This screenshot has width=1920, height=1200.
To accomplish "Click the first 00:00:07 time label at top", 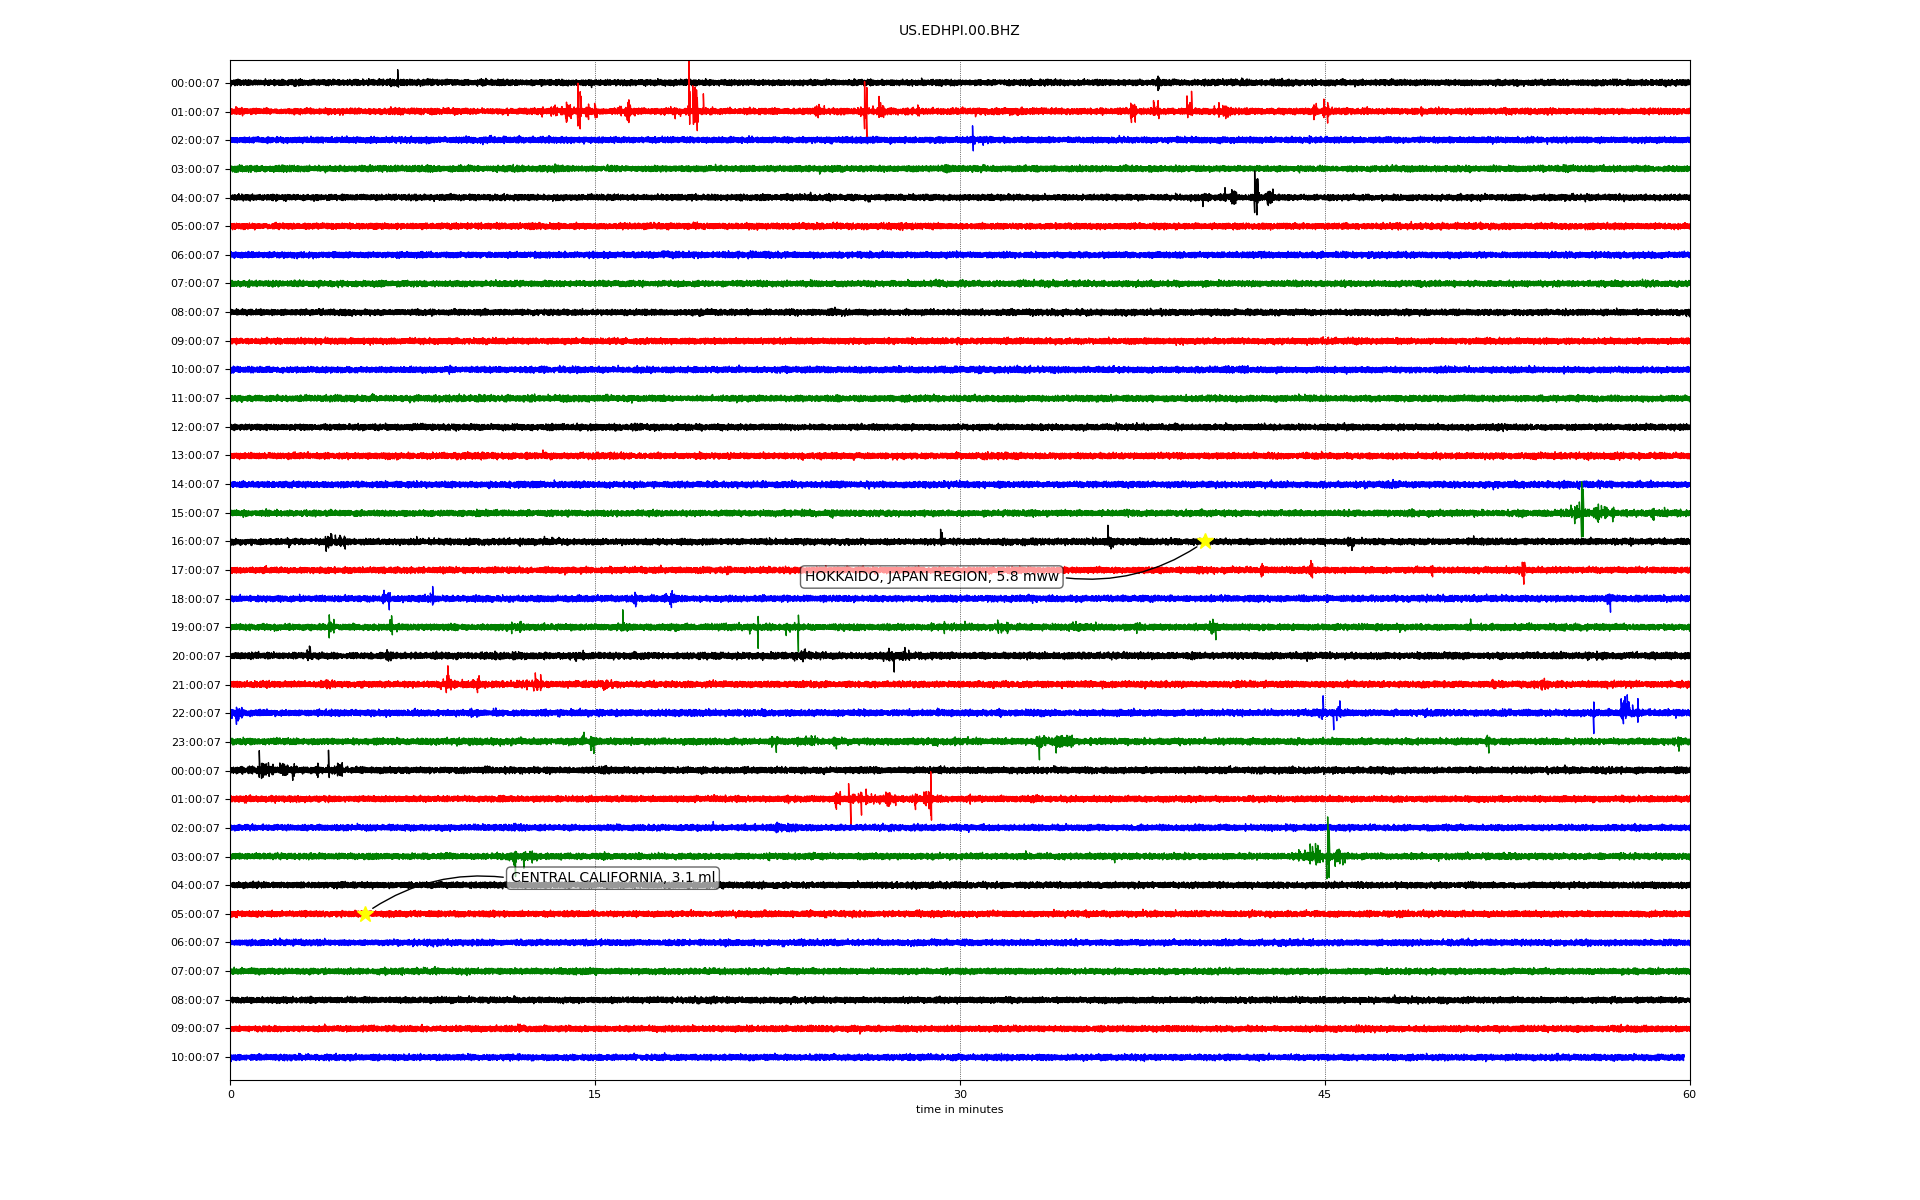I will pyautogui.click(x=195, y=84).
